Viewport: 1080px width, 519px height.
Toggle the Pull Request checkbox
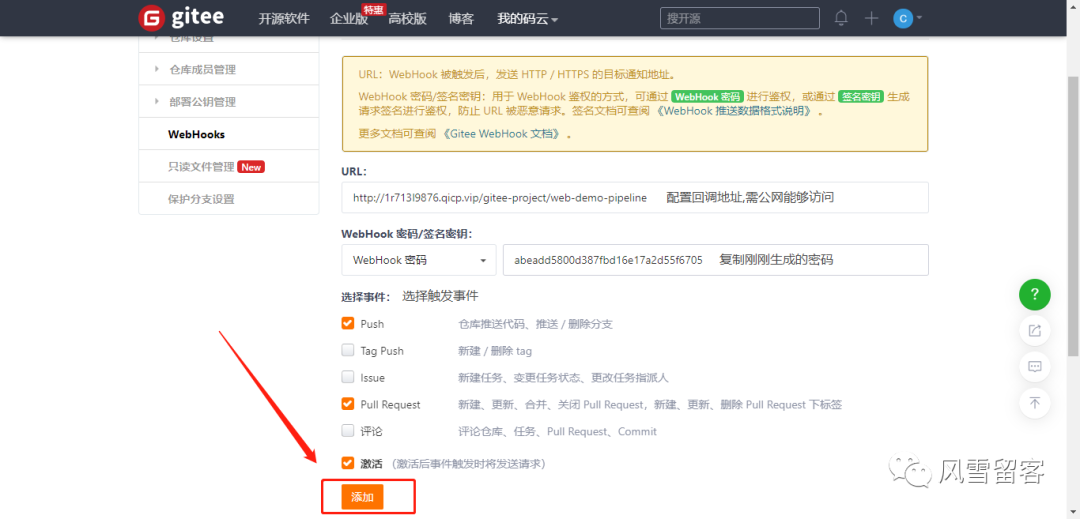tap(348, 404)
